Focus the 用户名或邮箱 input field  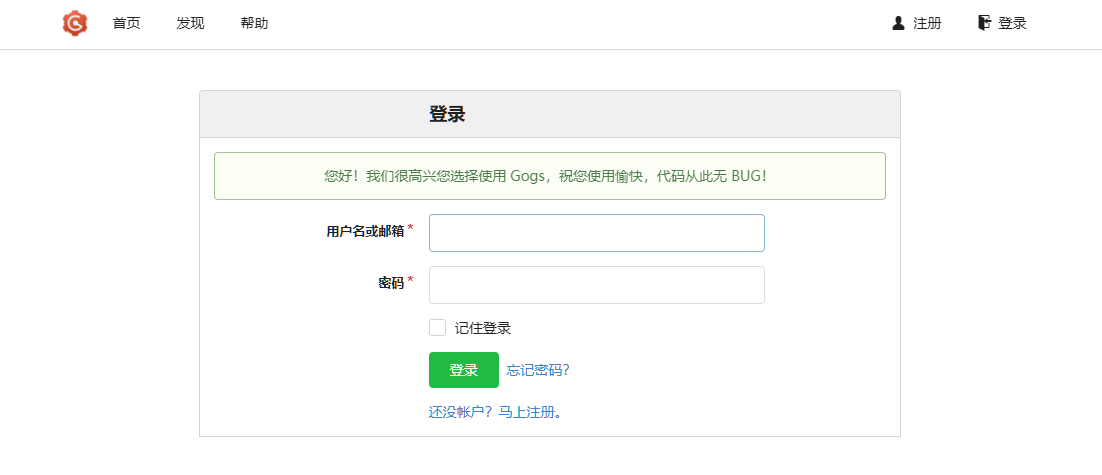[x=597, y=233]
